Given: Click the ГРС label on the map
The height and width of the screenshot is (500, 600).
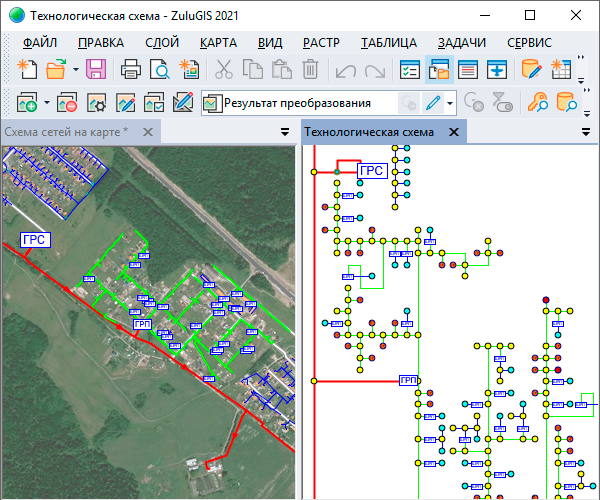Looking at the screenshot, I should coord(35,240).
